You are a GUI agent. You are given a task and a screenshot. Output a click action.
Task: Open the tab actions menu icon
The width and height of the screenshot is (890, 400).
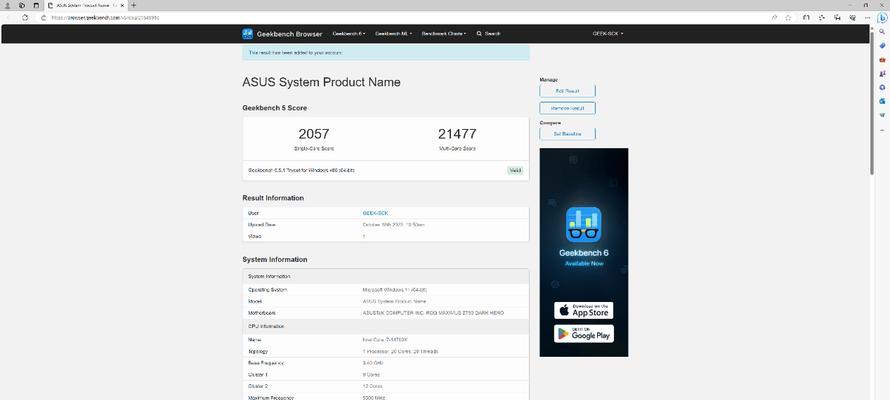click(36, 5)
